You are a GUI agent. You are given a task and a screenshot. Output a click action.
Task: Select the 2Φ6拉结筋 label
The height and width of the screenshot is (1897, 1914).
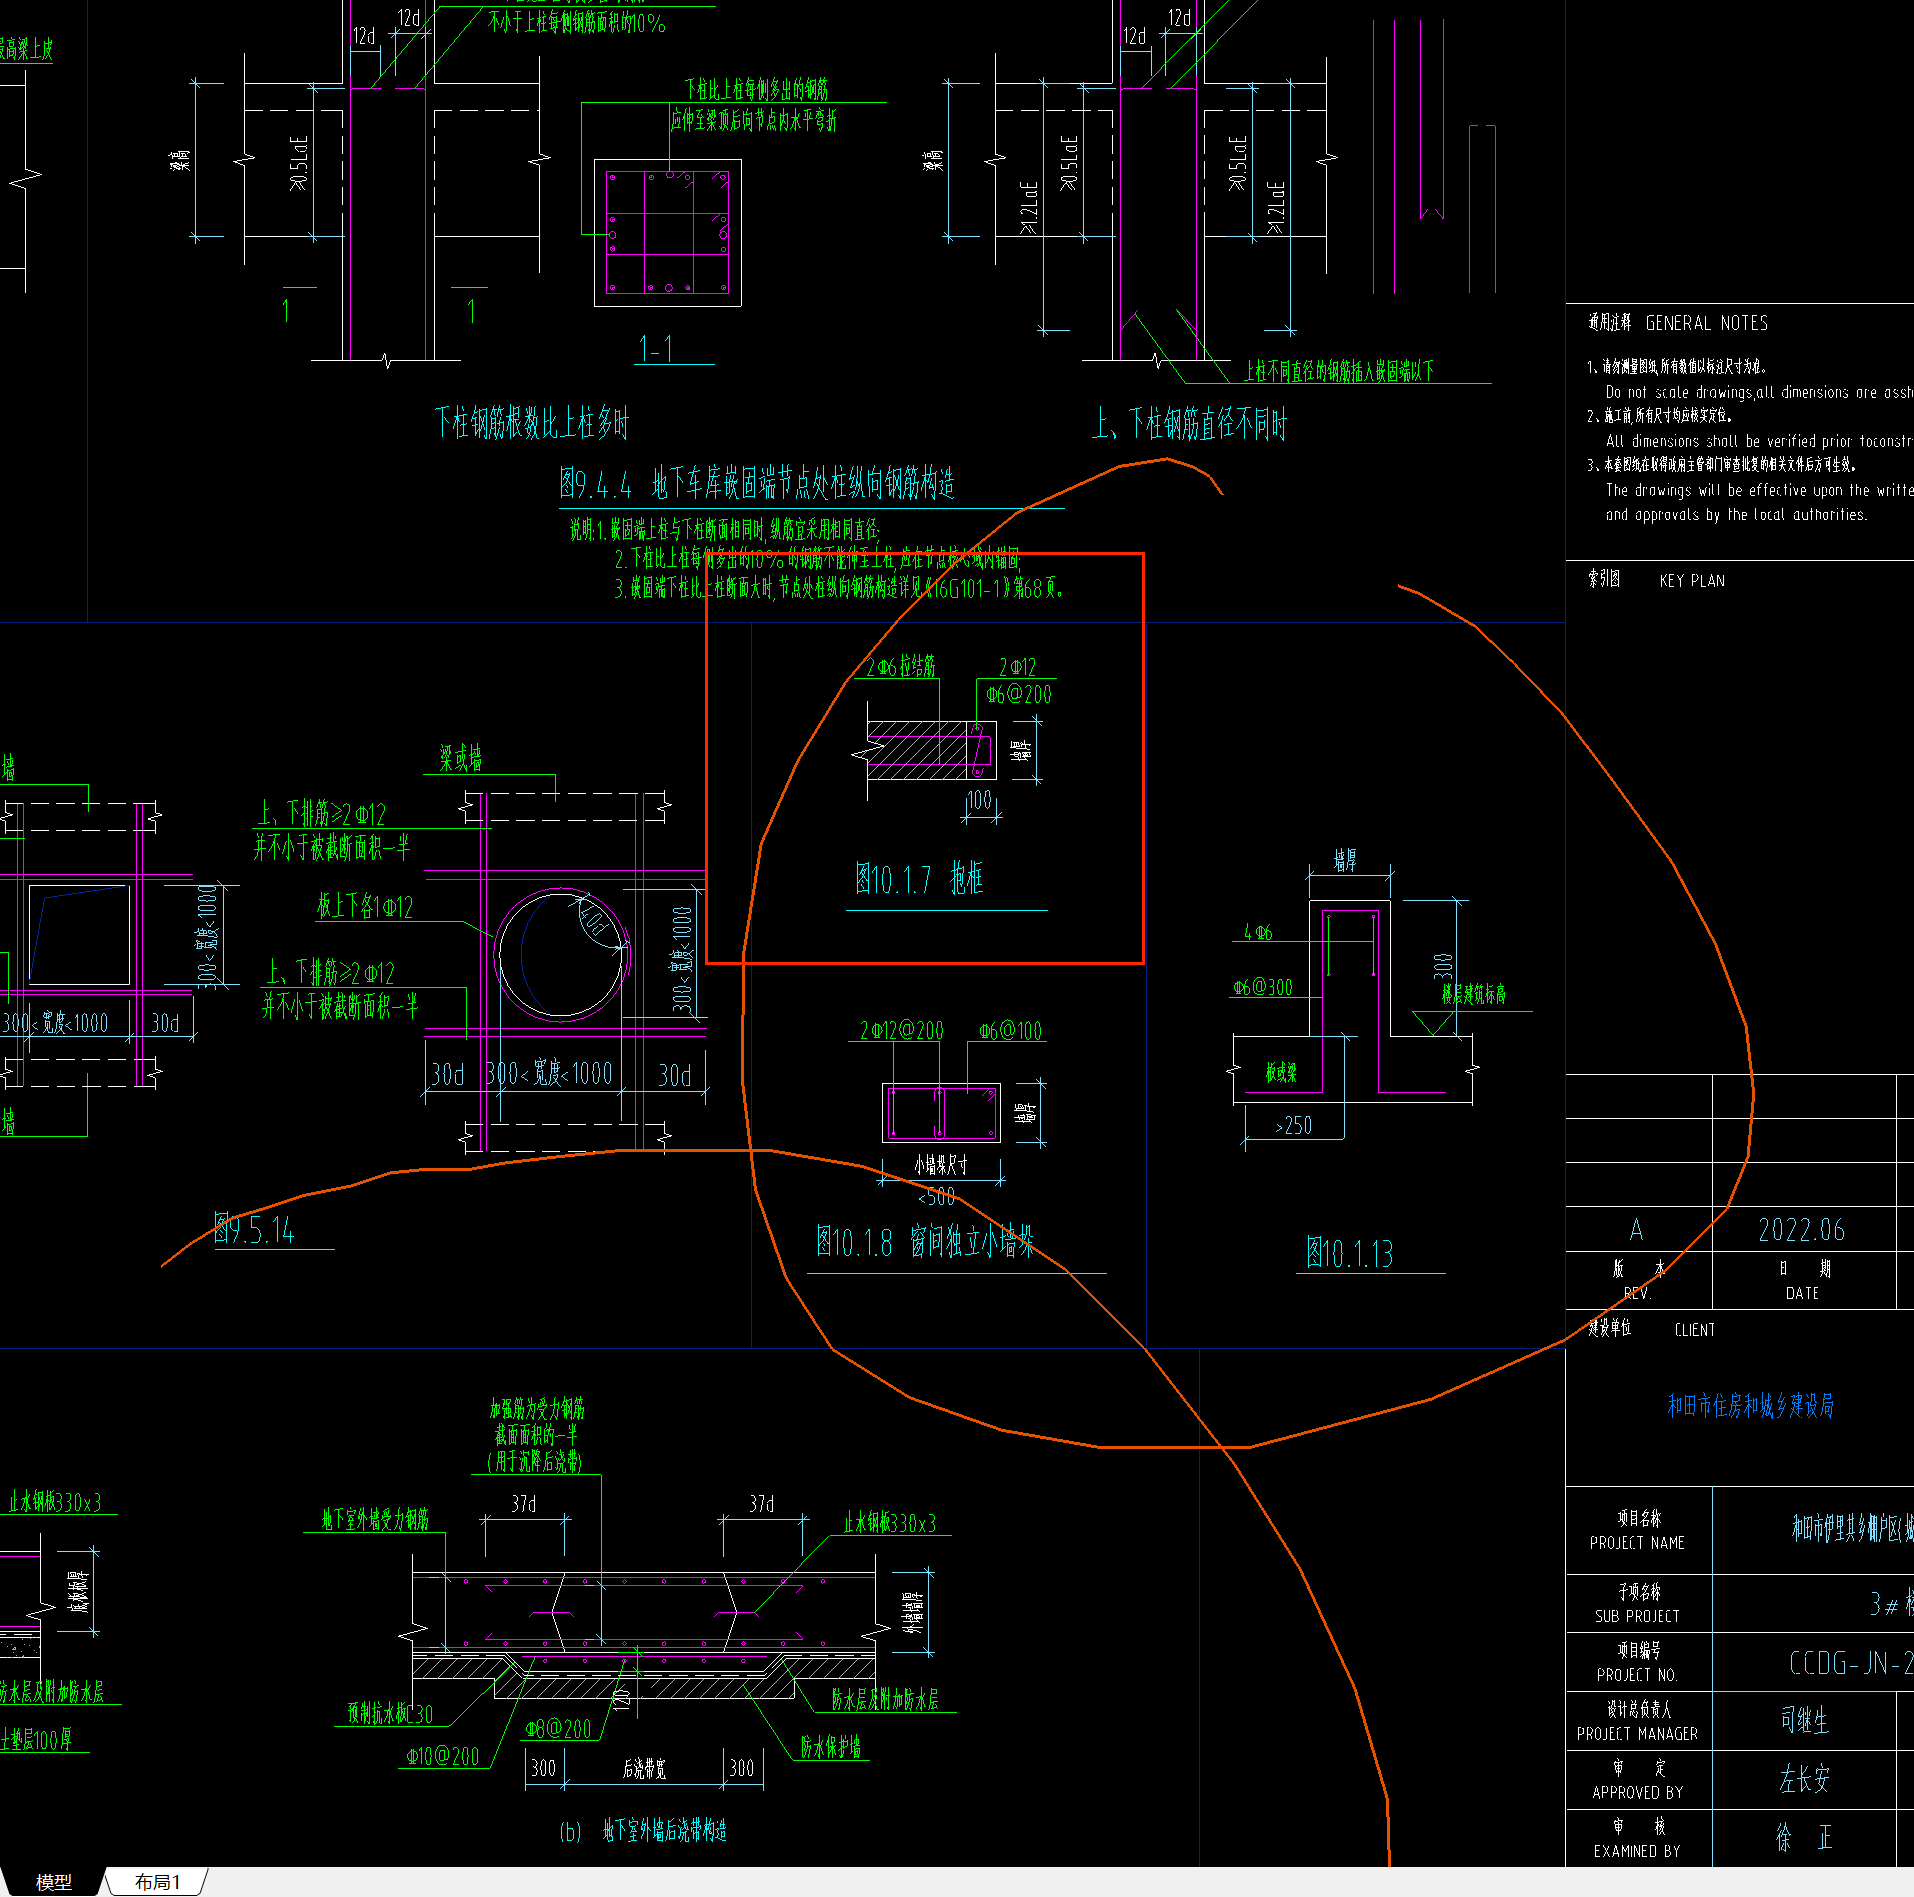[x=901, y=667]
